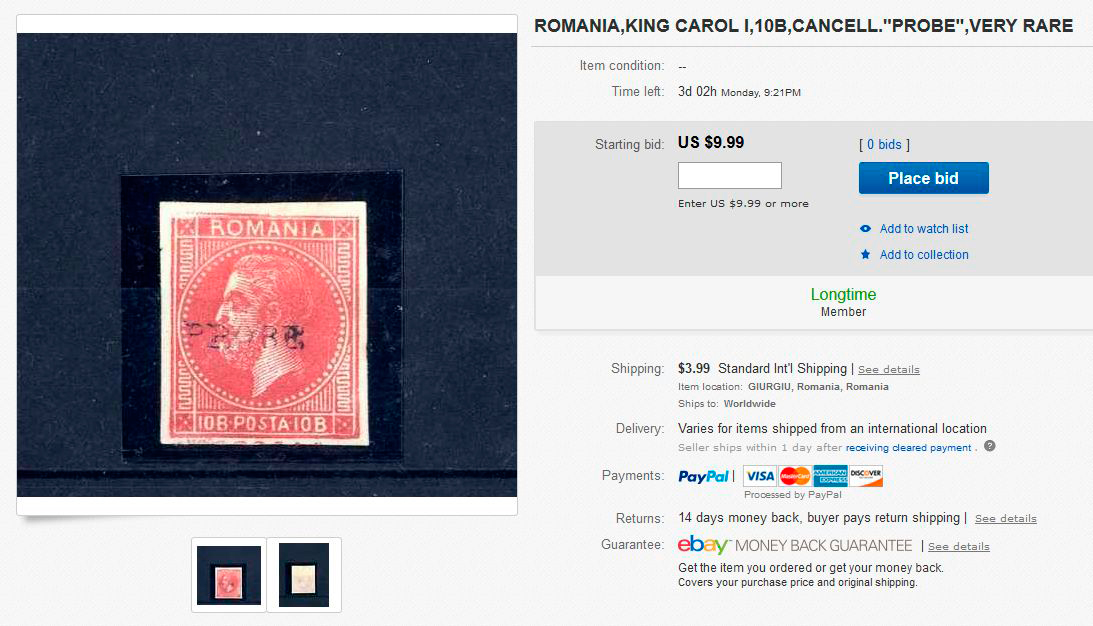Image resolution: width=1093 pixels, height=626 pixels.
Task: Click the Place bid button
Action: point(924,178)
